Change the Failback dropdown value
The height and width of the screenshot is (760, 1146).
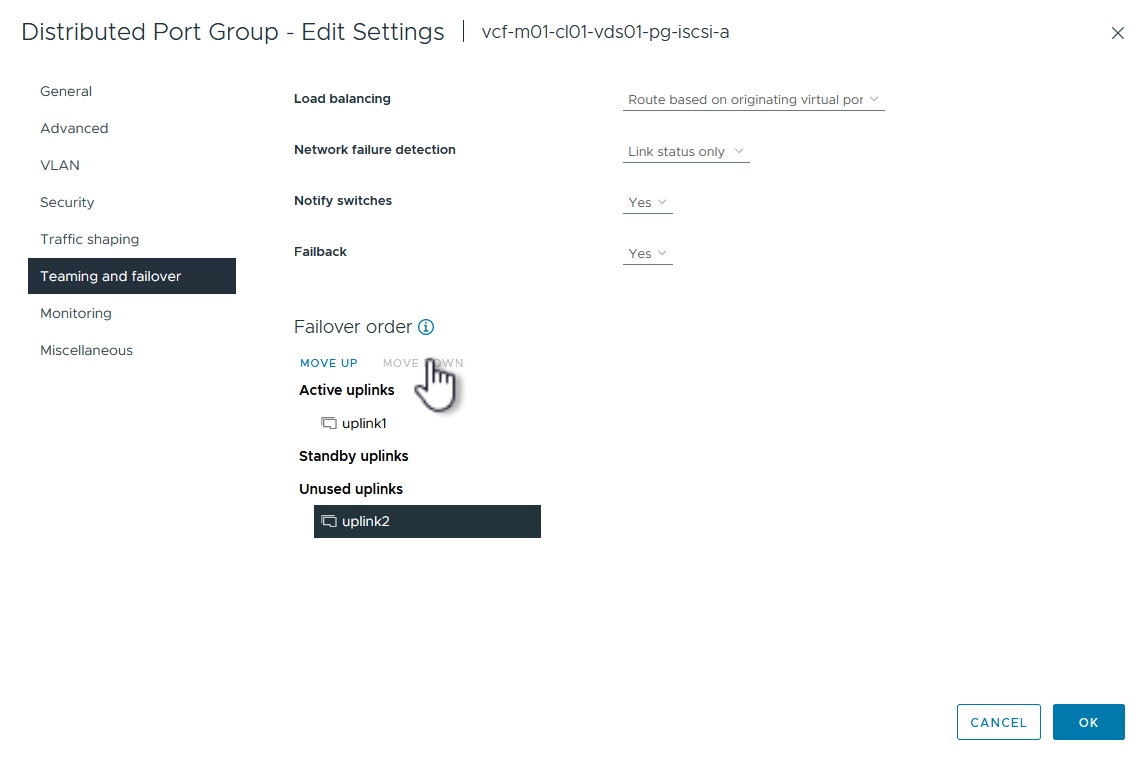[647, 254]
